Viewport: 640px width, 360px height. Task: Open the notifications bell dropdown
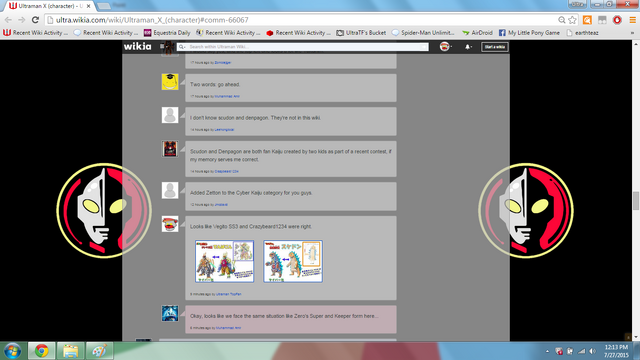click(x=468, y=47)
